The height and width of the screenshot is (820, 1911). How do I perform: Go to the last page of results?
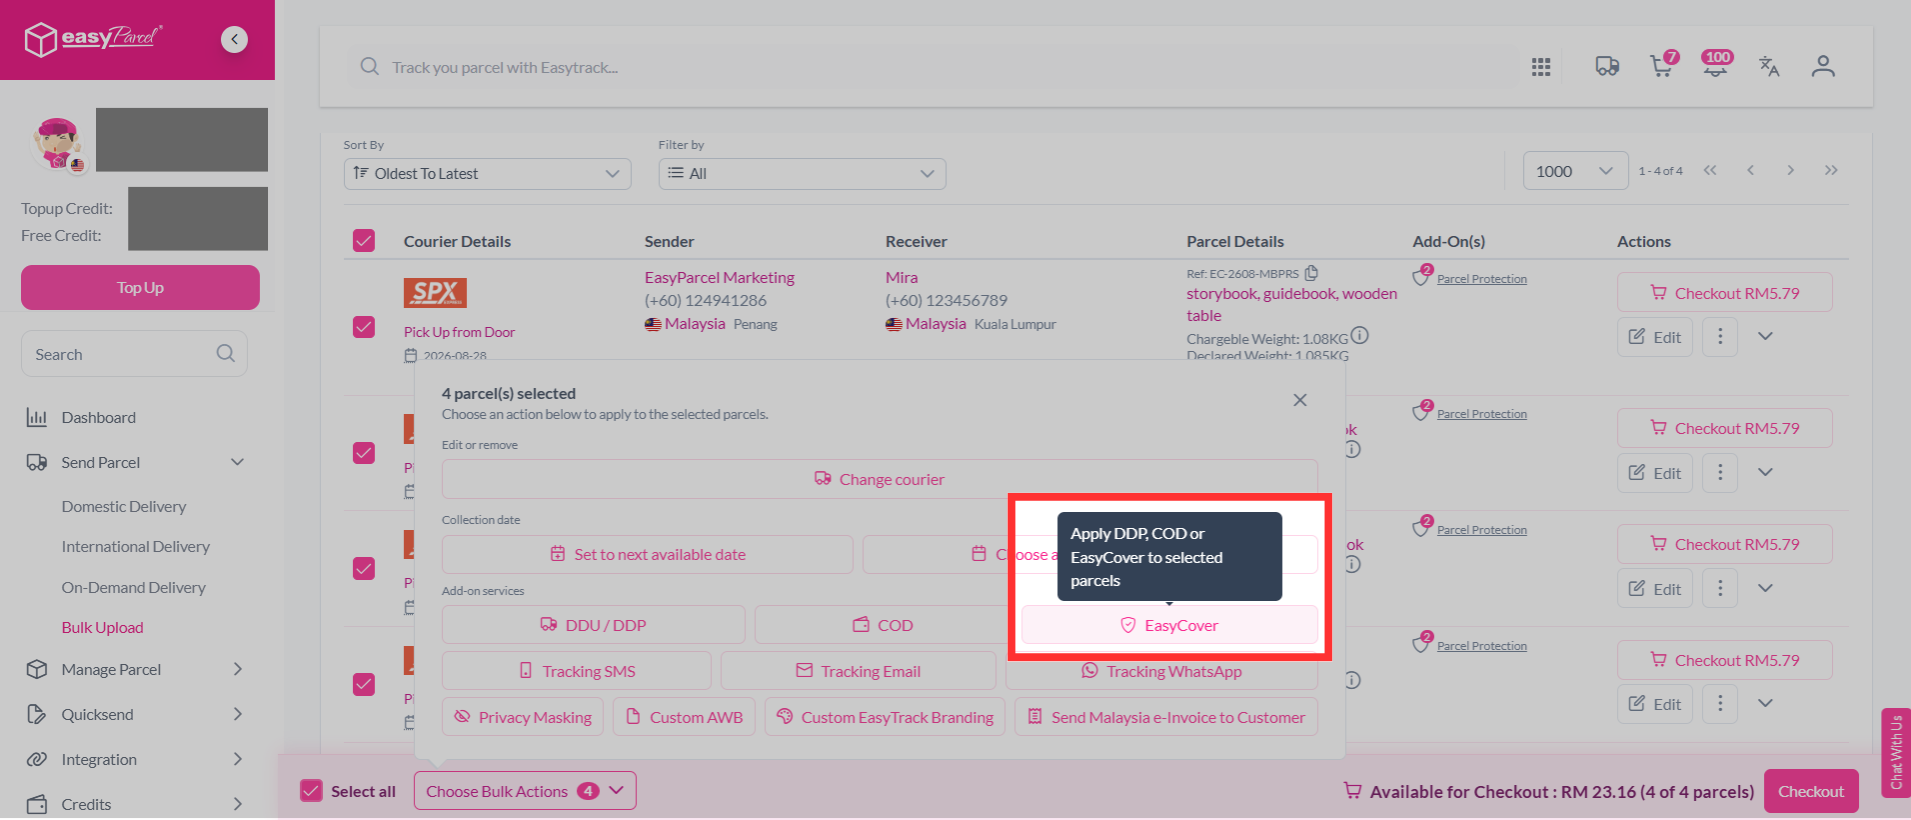[1831, 170]
